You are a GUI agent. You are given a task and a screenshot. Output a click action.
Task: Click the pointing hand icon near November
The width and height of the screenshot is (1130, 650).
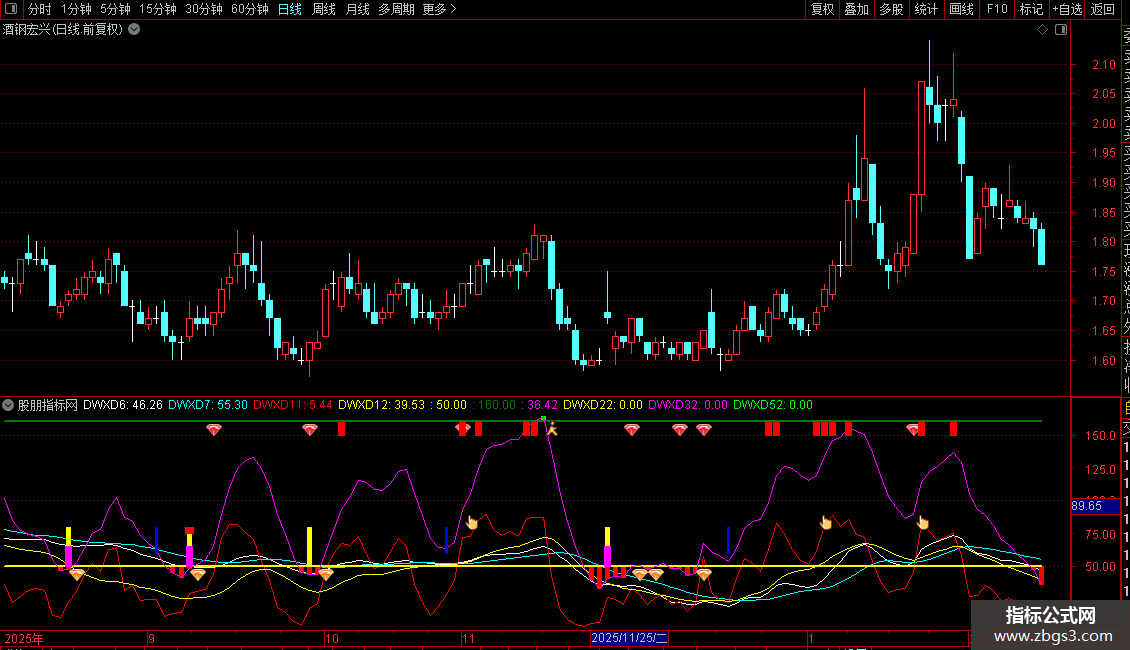[x=473, y=523]
